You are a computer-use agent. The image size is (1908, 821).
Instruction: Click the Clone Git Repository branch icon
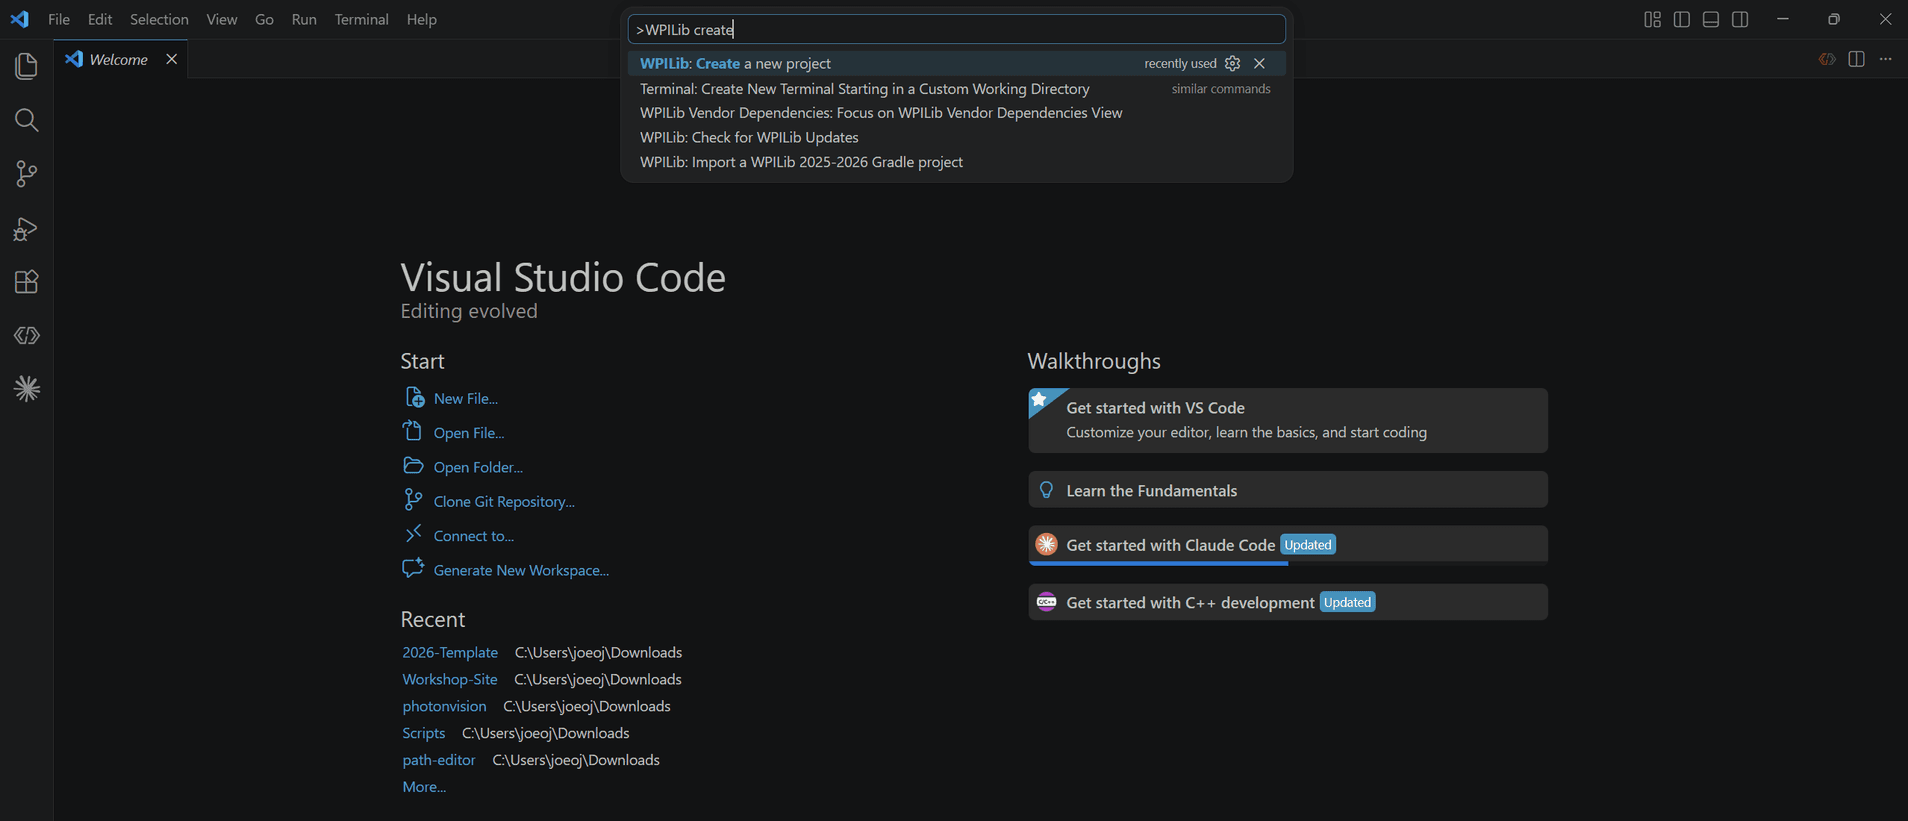click(x=413, y=500)
